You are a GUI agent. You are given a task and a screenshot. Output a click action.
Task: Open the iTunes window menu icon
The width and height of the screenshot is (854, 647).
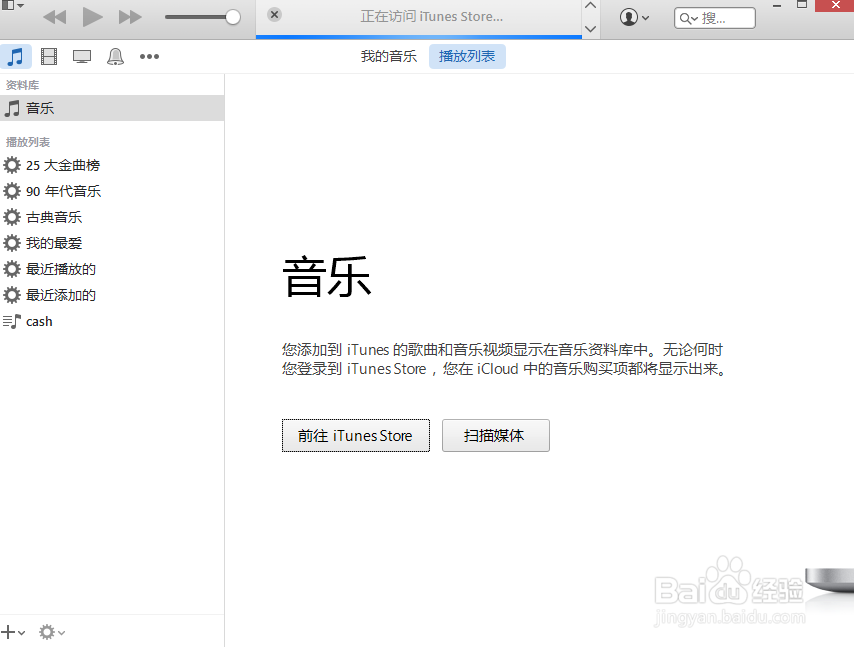13,5
